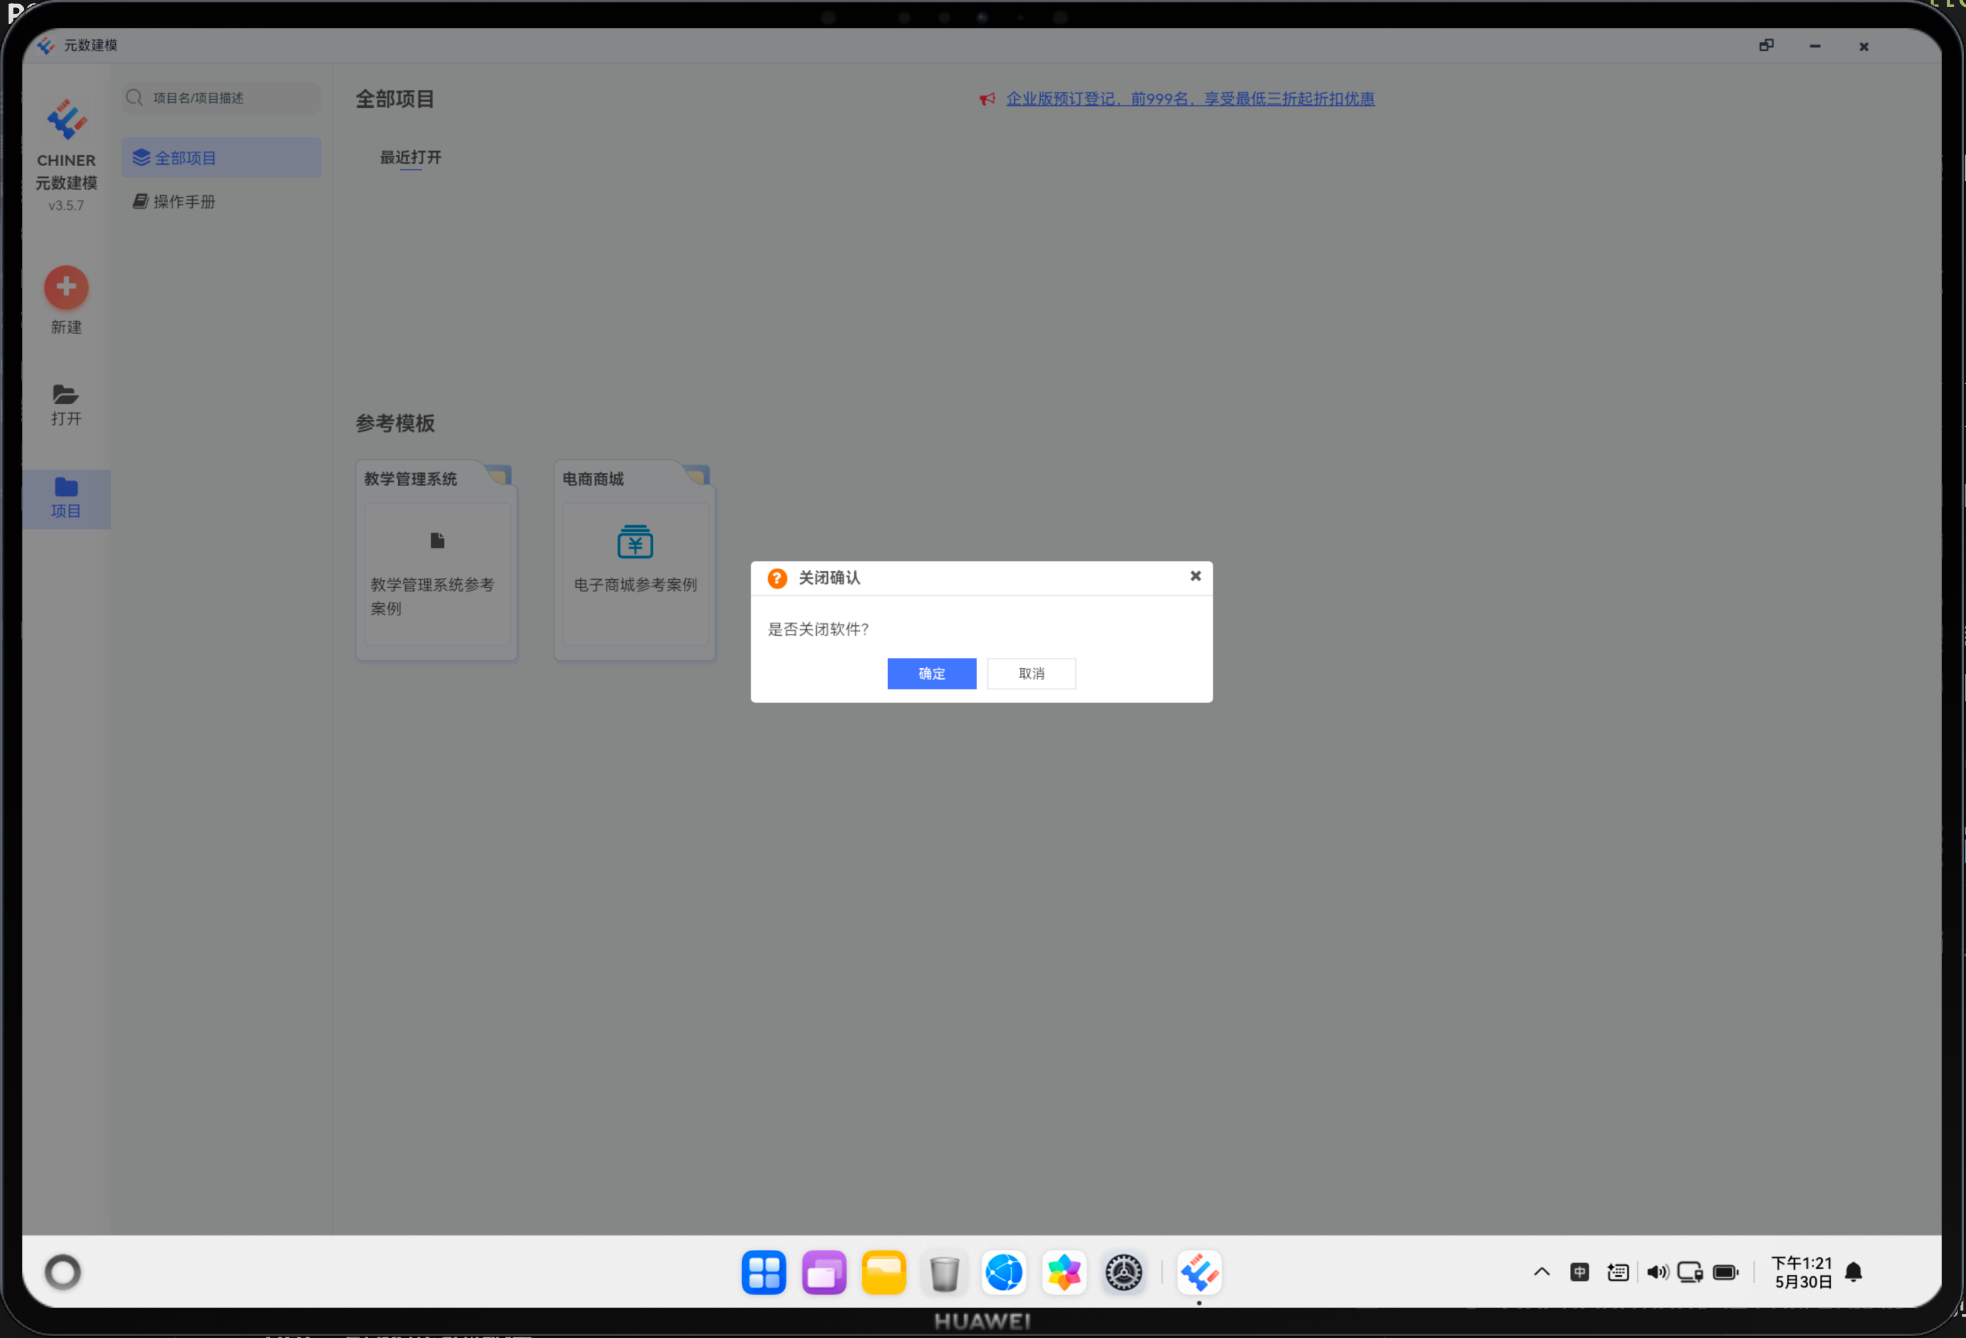Launch the browser globe dock icon
Image resolution: width=1966 pixels, height=1338 pixels.
[1004, 1273]
